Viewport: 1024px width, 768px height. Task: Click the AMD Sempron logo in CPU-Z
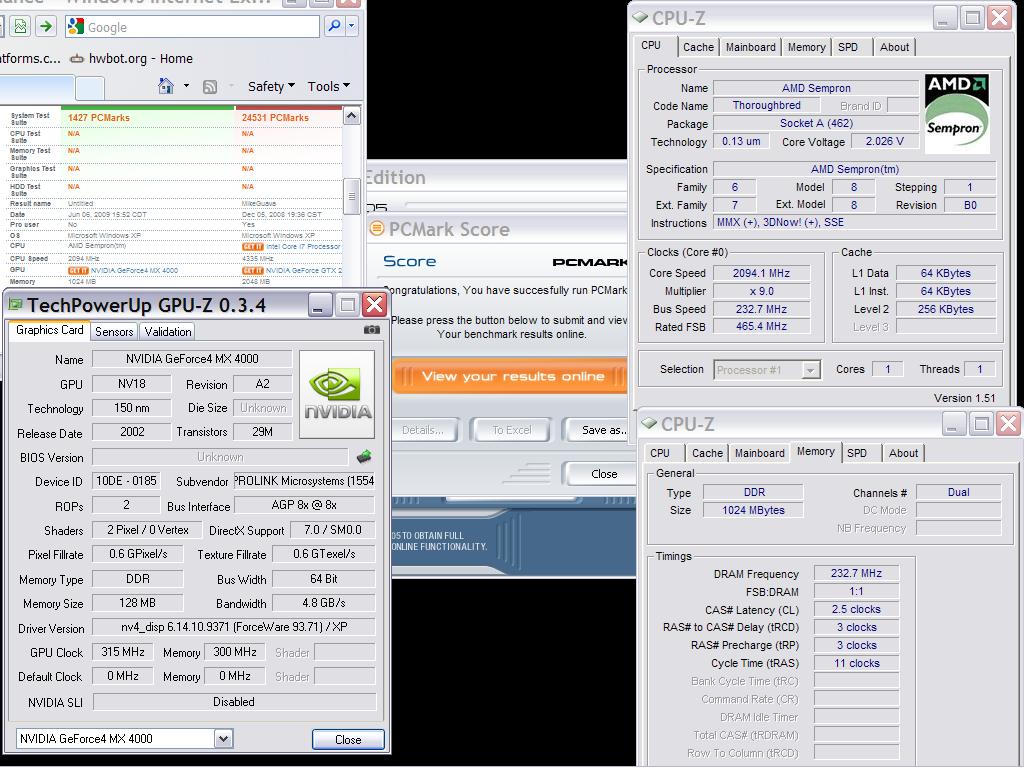pyautogui.click(x=957, y=114)
